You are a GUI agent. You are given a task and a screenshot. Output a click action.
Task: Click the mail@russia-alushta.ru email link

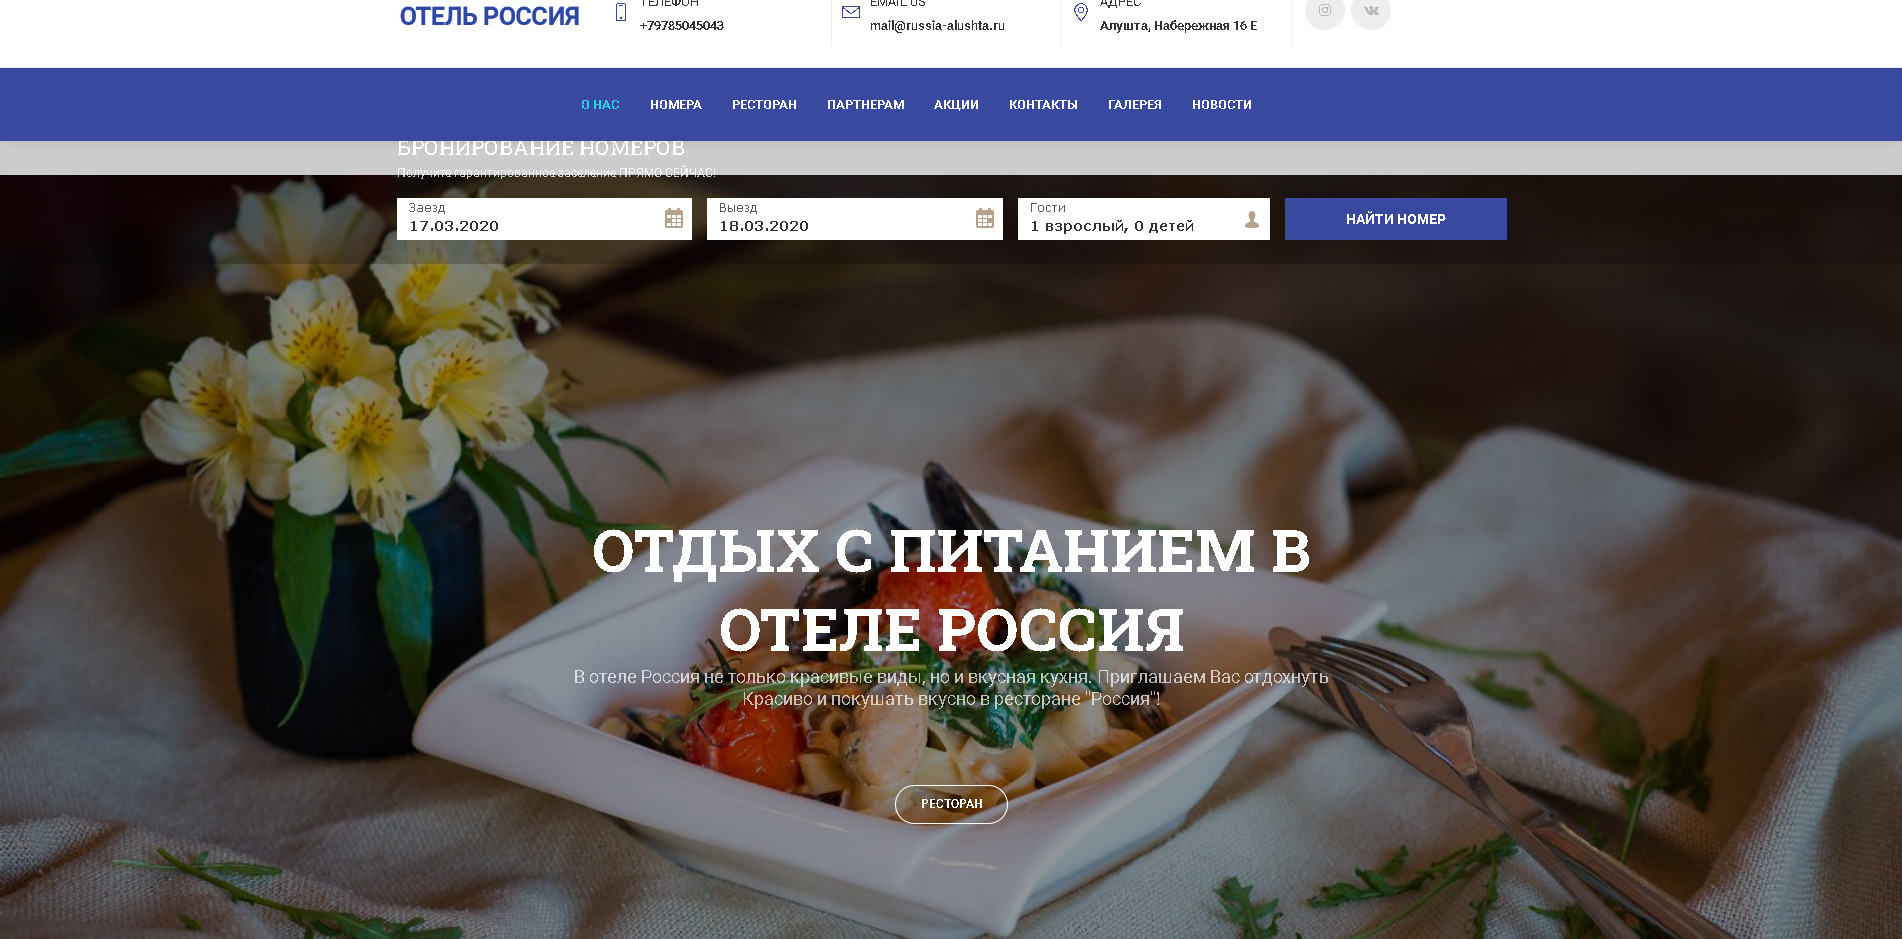click(937, 26)
